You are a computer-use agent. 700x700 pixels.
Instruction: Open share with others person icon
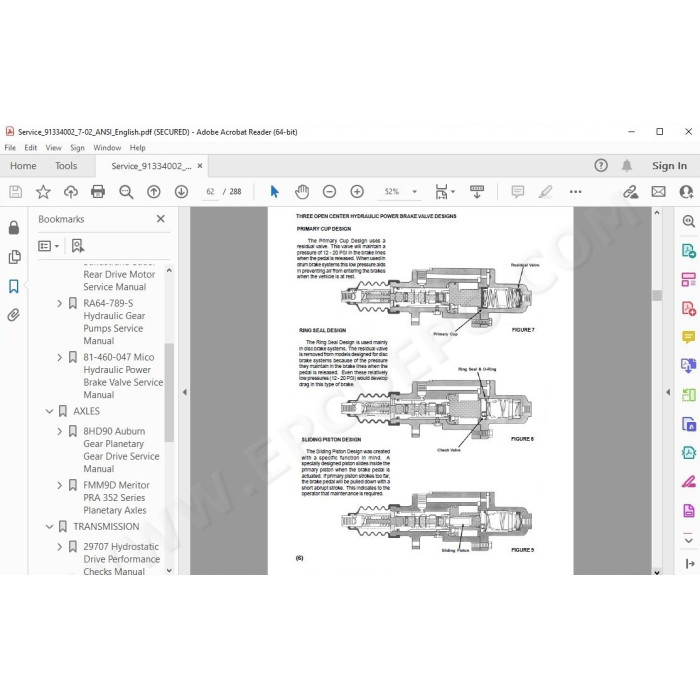(x=686, y=192)
